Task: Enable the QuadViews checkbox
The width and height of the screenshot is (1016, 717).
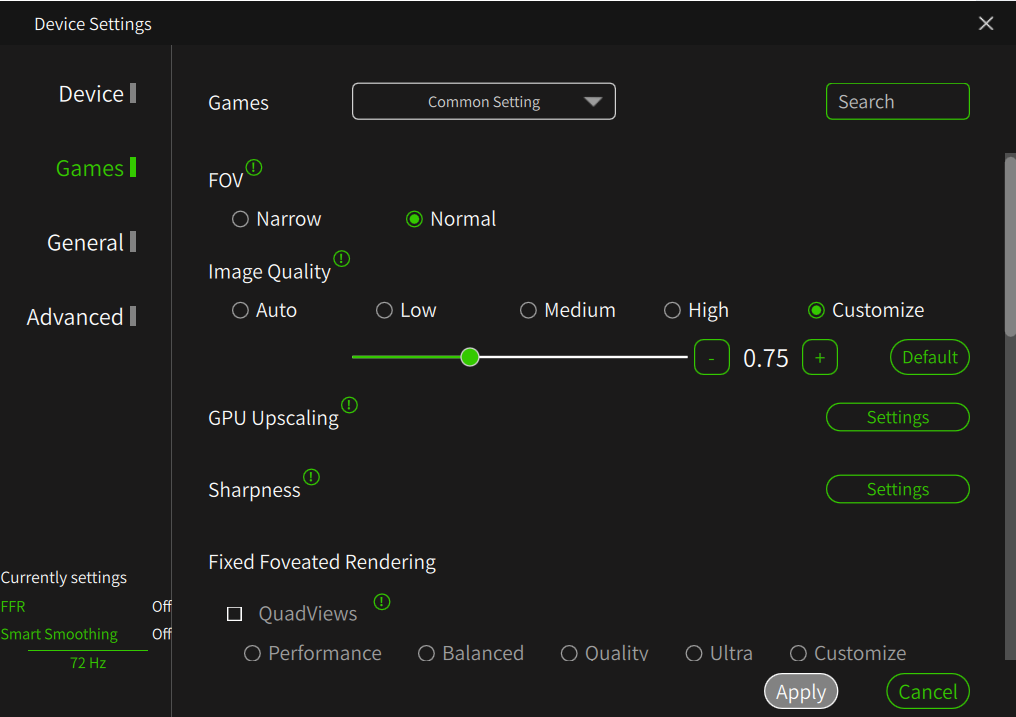Action: point(235,614)
